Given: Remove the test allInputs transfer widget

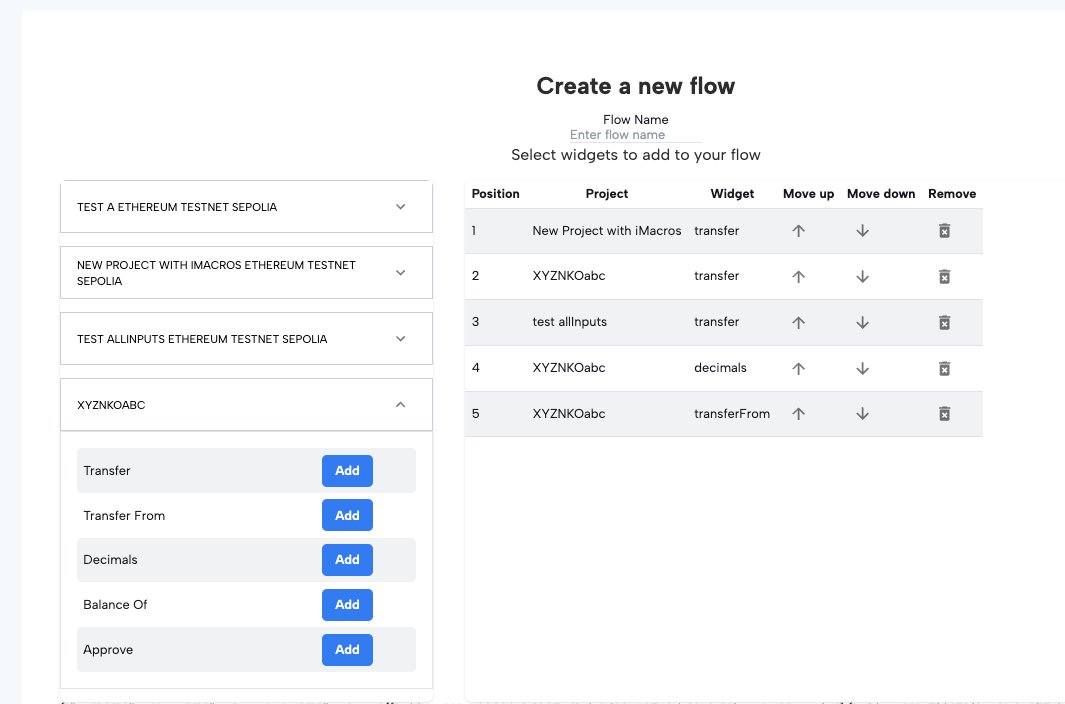Looking at the screenshot, I should click(943, 323).
